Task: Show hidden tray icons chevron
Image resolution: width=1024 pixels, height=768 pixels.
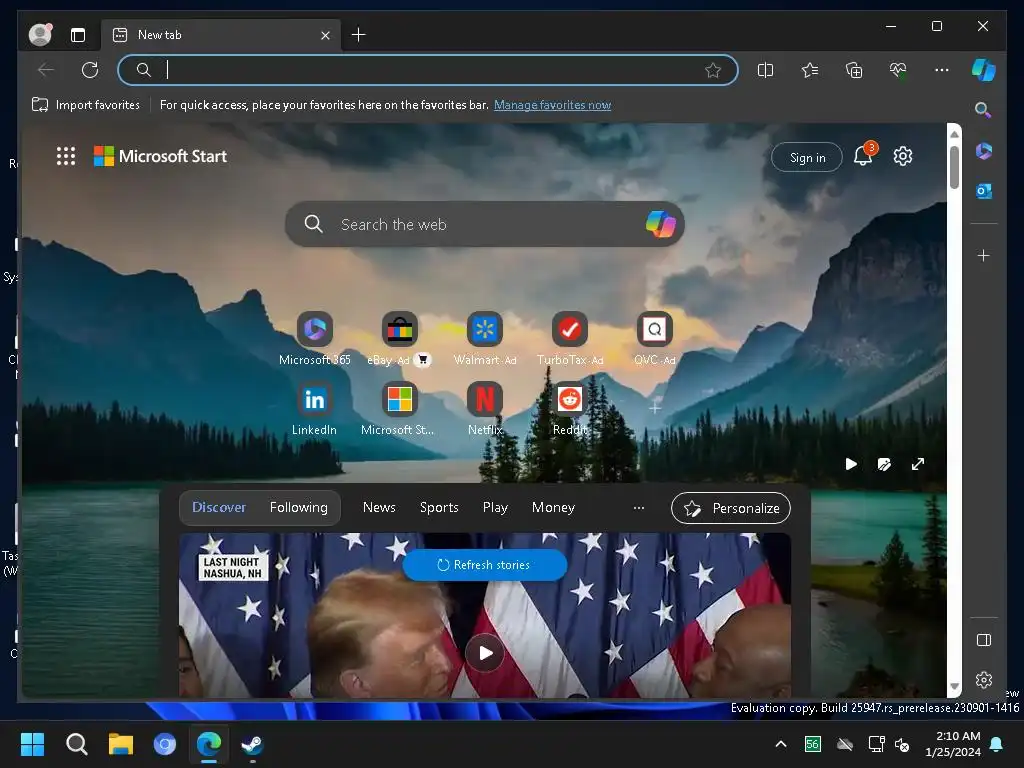Action: 780,744
